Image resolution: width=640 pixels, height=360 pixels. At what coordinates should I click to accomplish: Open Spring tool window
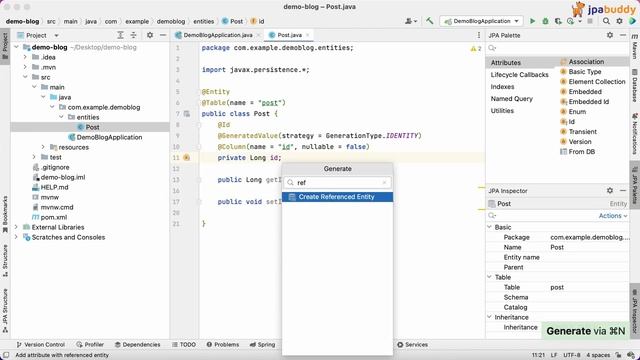[x=262, y=344]
